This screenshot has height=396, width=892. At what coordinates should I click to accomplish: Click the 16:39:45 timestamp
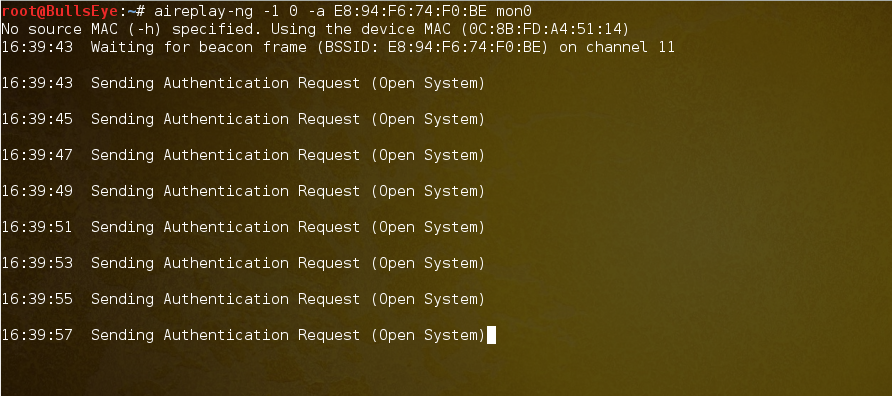tap(37, 119)
